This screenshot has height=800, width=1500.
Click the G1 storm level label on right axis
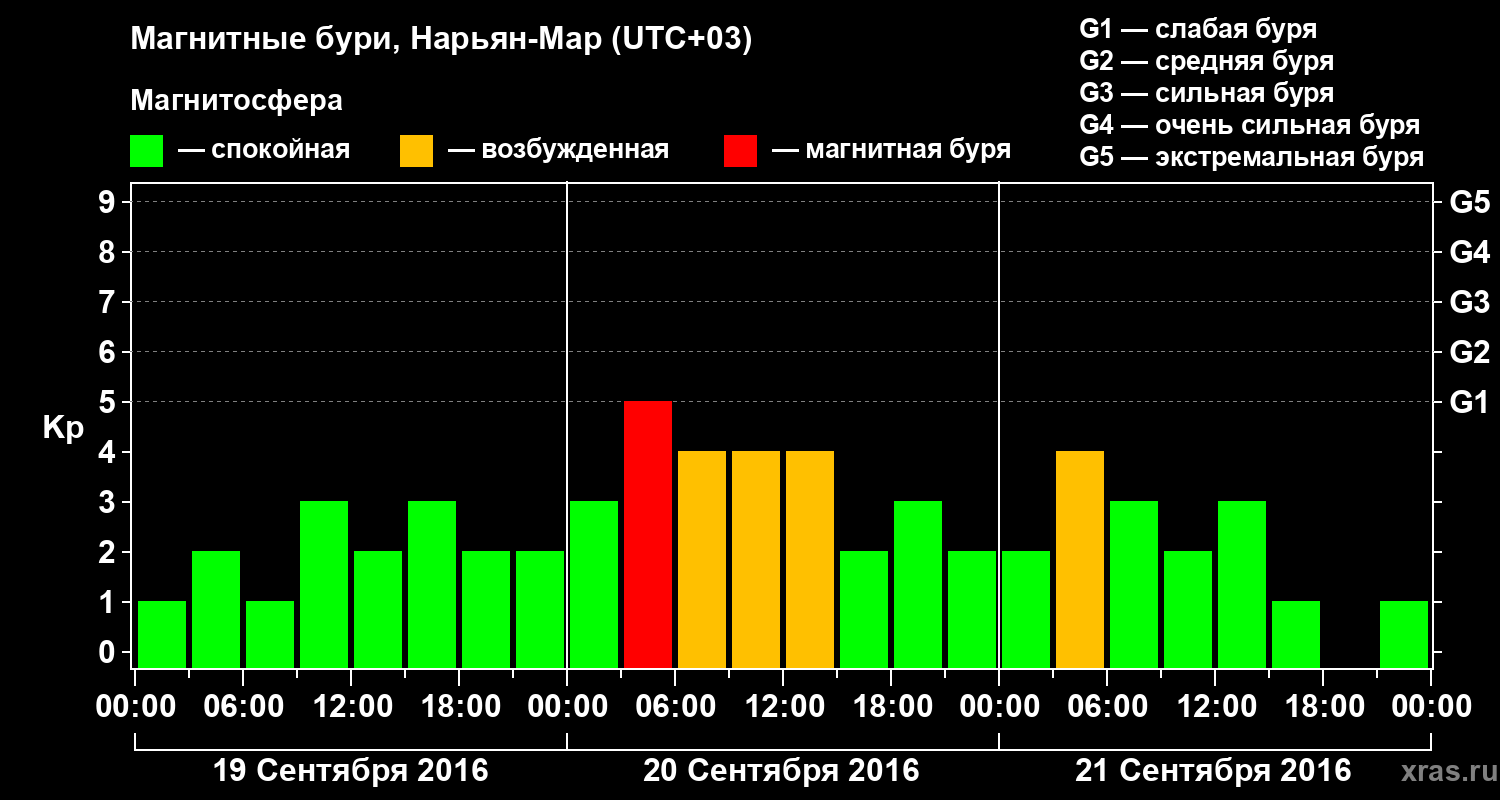point(1469,402)
